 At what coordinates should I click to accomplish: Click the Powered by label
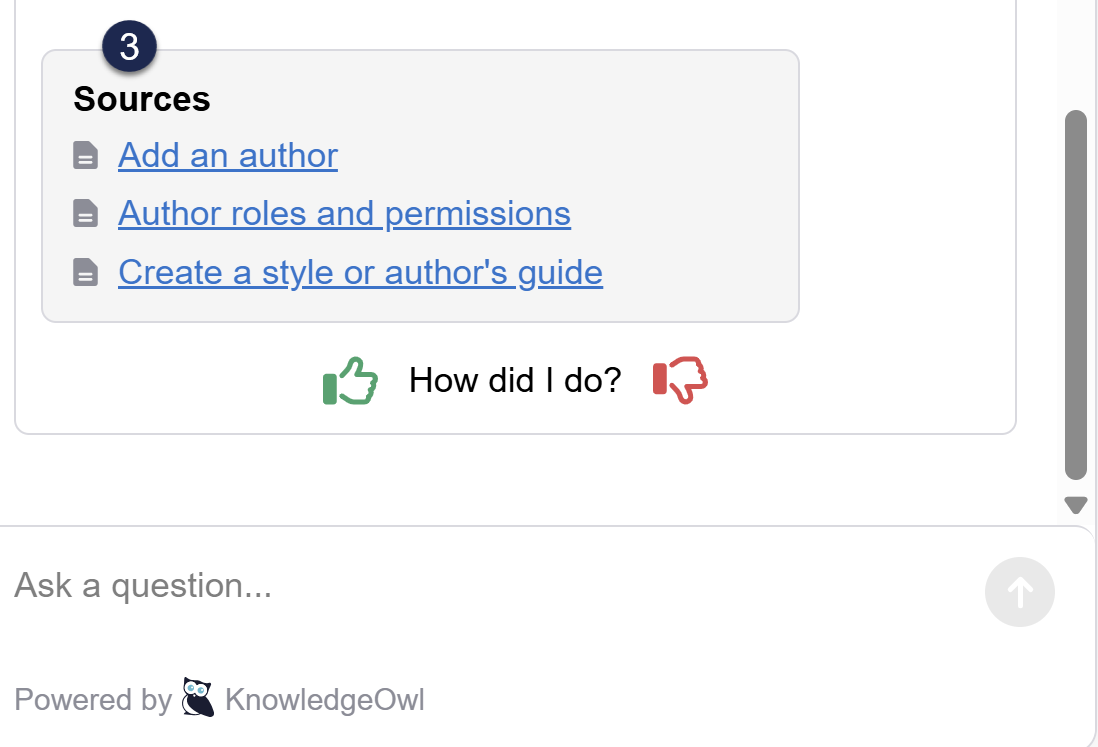tap(93, 700)
